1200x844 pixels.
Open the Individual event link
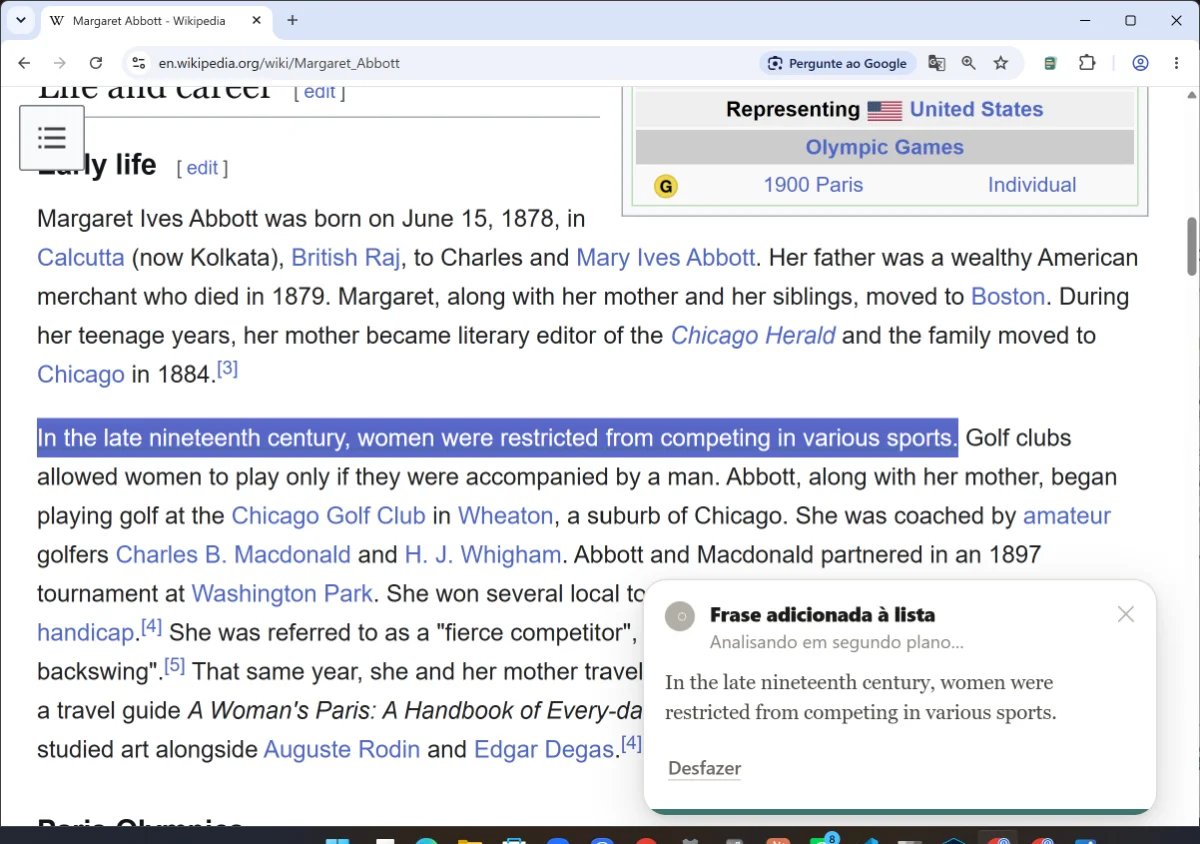[x=1032, y=185]
